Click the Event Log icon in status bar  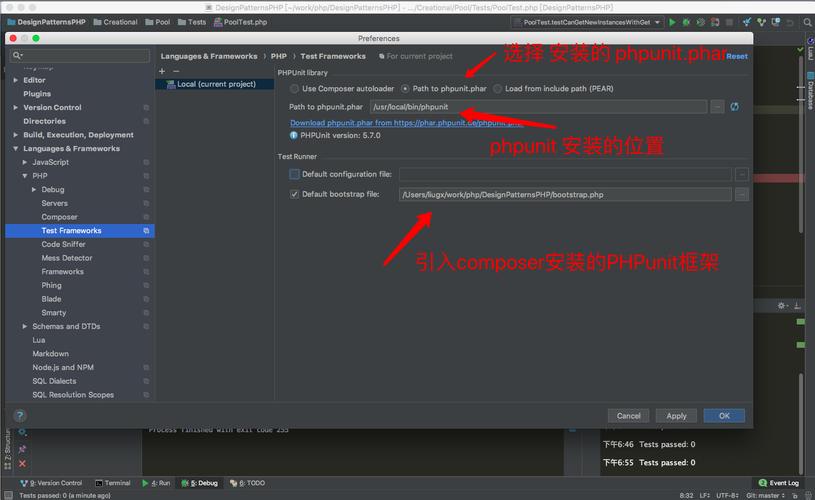click(763, 483)
